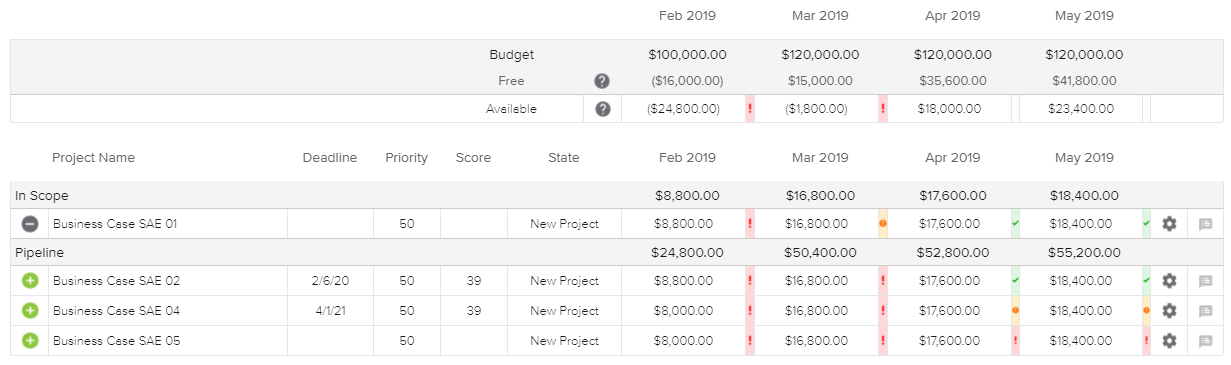Open the help icon next to Available

pyautogui.click(x=602, y=109)
